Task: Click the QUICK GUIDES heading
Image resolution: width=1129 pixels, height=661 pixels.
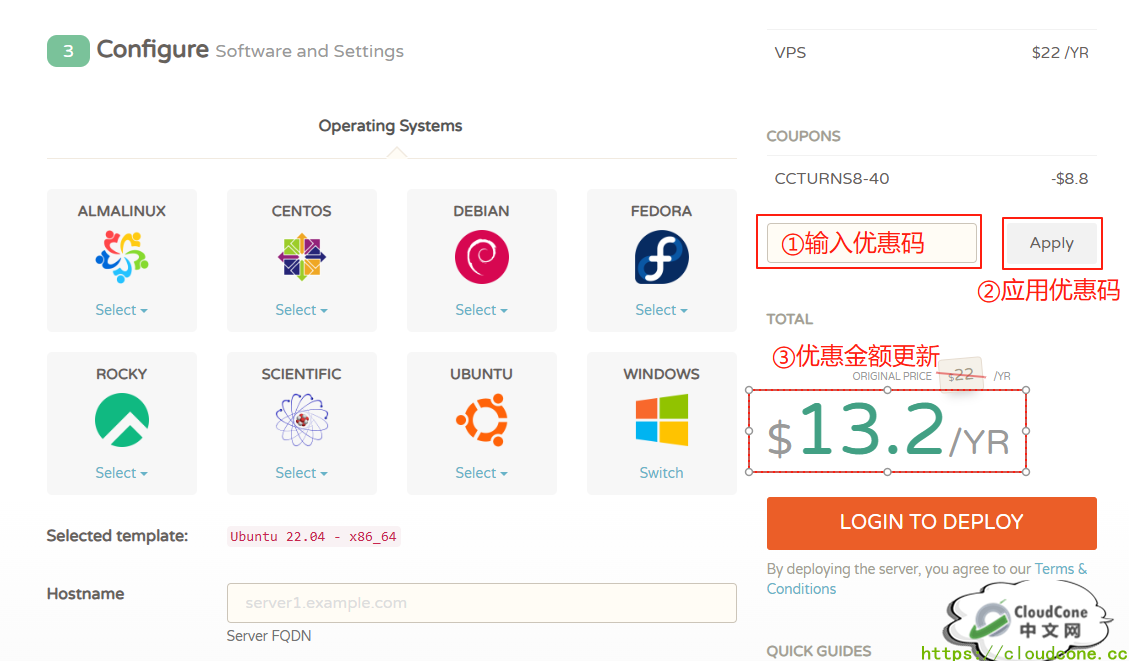Action: point(819,651)
